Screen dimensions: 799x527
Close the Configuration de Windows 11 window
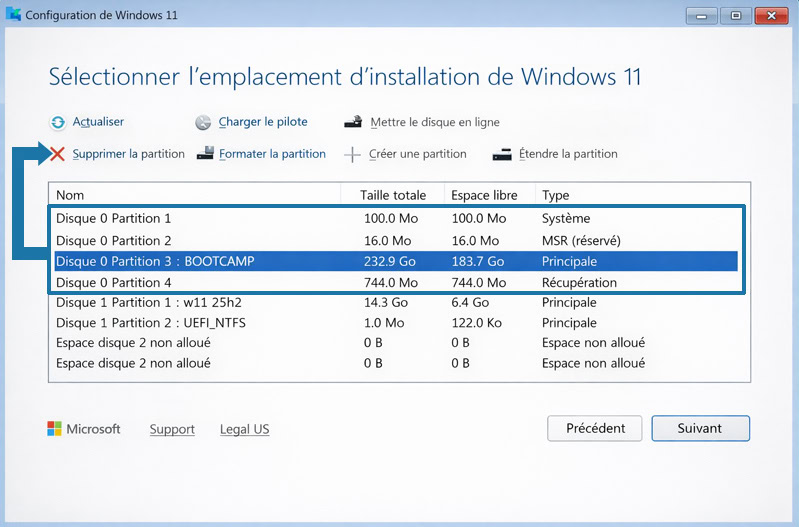[x=771, y=16]
